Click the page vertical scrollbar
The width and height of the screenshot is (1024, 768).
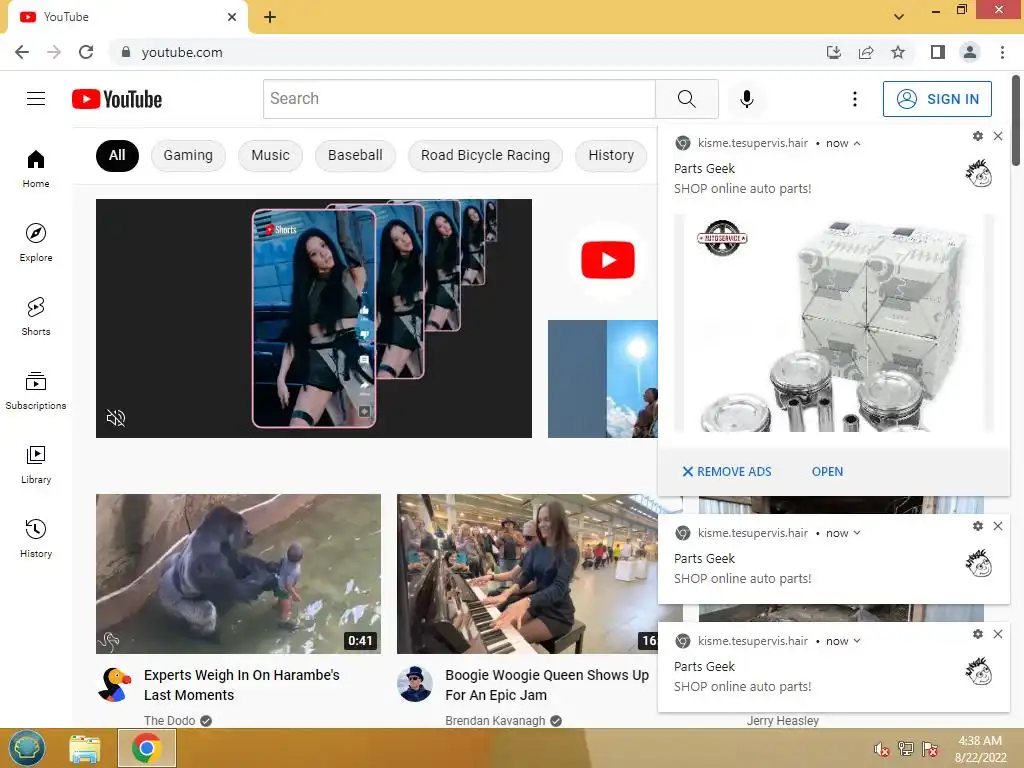click(x=1016, y=121)
